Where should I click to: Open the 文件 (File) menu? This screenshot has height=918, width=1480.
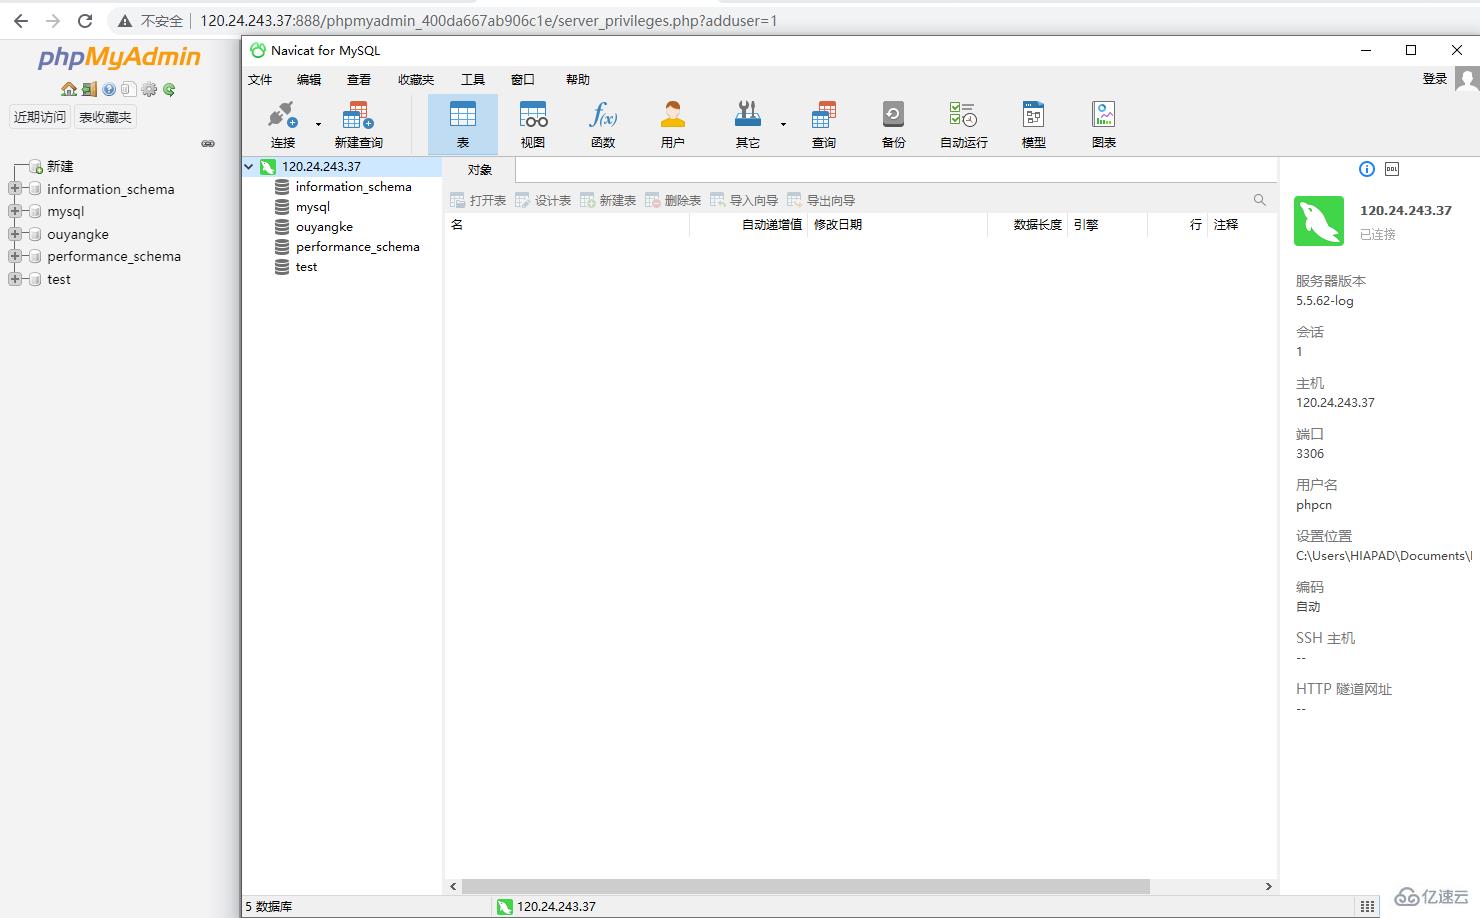[x=260, y=80]
